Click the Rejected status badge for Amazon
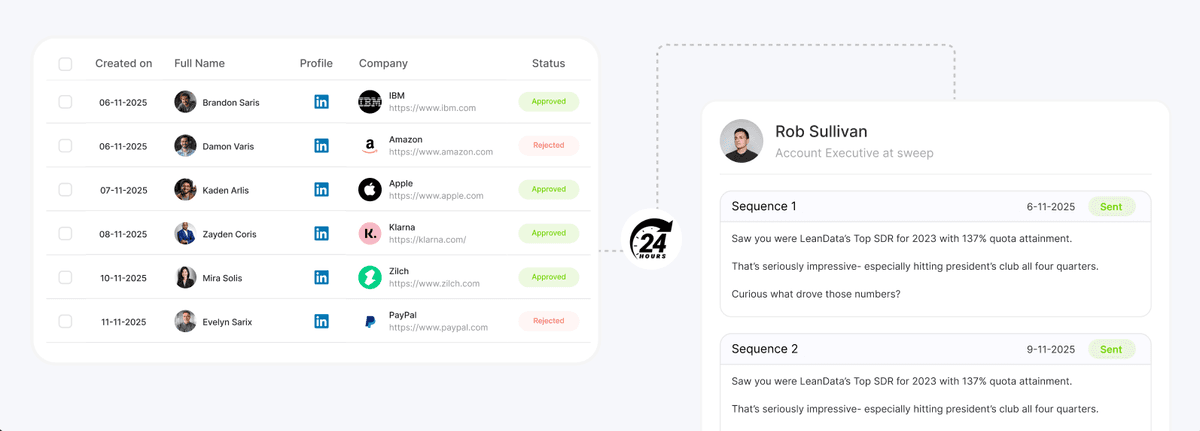Image resolution: width=1200 pixels, height=431 pixels. [x=548, y=146]
